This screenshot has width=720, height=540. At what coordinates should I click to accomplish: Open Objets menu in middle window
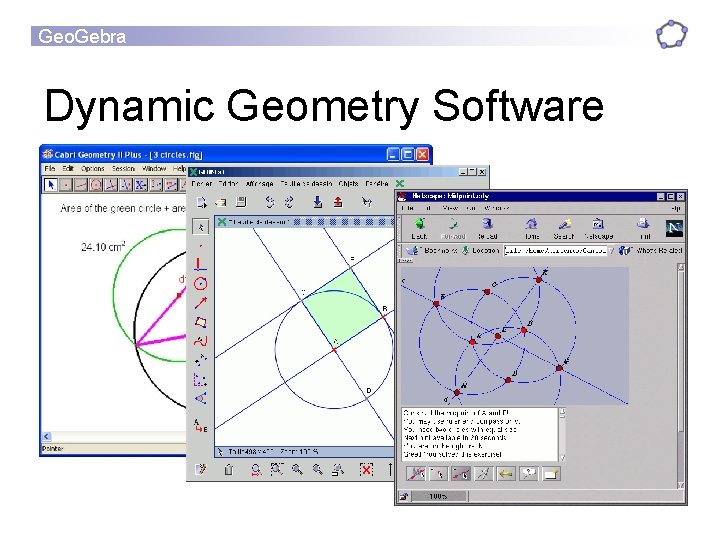[x=348, y=184]
